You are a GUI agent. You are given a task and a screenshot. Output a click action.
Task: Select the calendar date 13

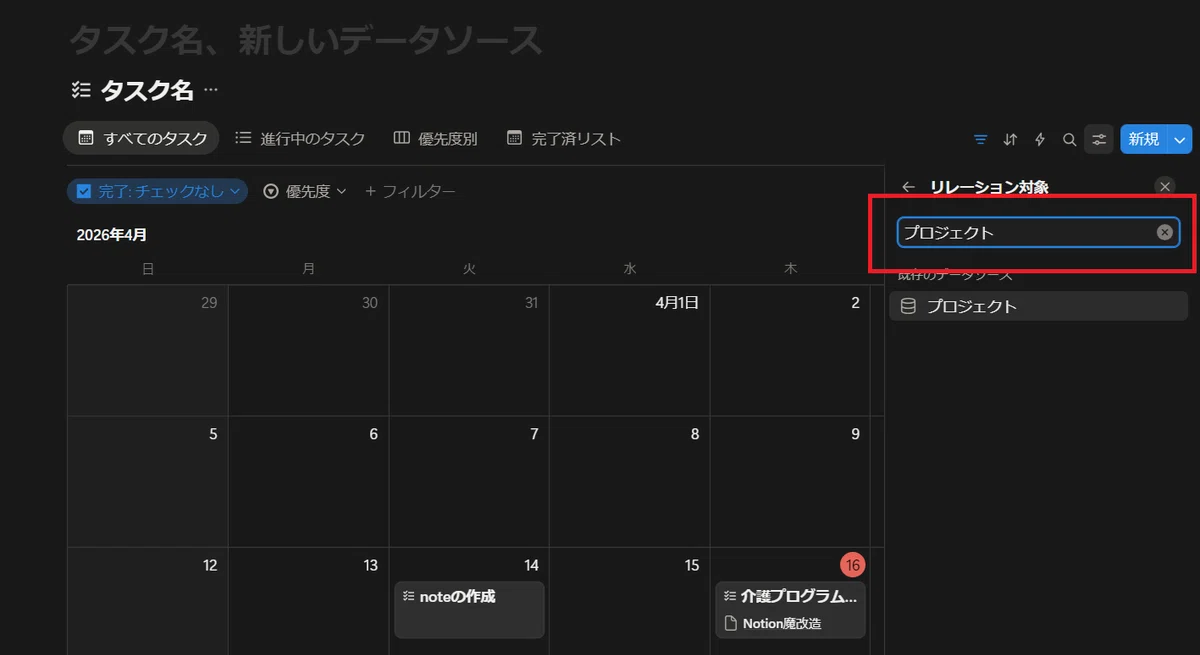pos(370,565)
